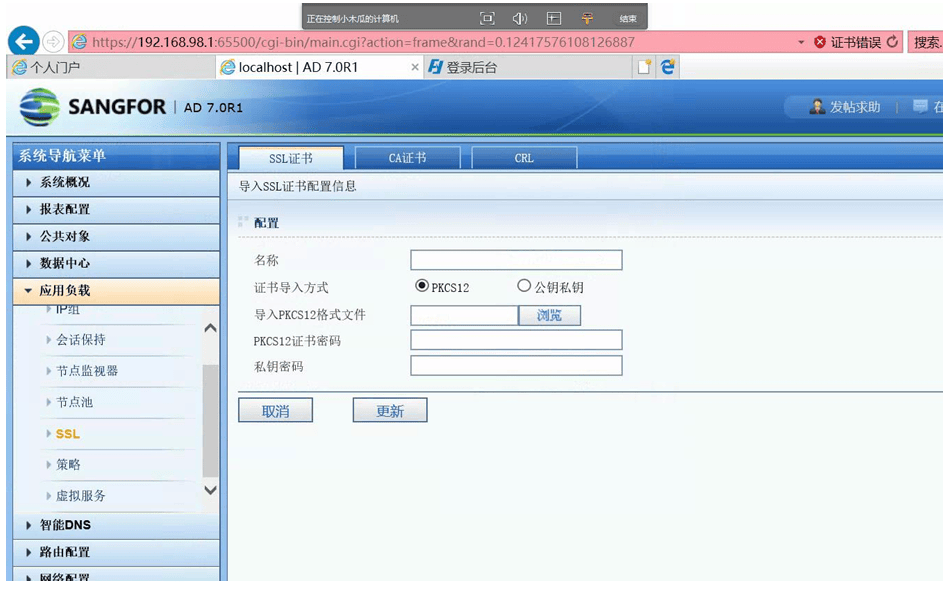950x589 pixels.
Task: Click the 浏览 browse button
Action: (x=549, y=314)
